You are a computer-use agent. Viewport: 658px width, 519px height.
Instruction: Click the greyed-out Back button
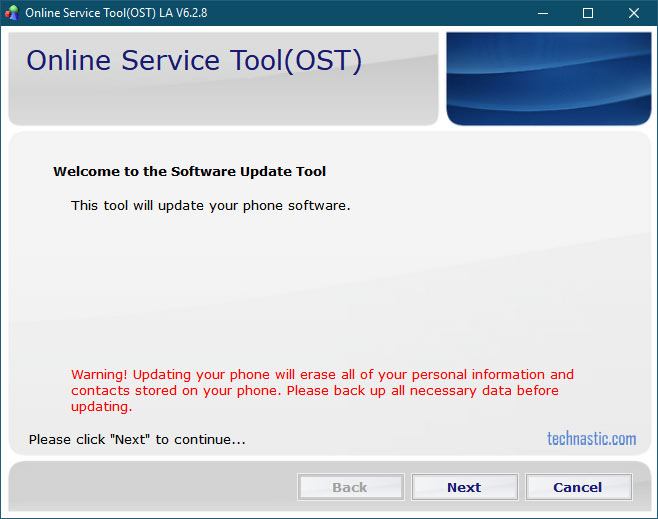[350, 487]
